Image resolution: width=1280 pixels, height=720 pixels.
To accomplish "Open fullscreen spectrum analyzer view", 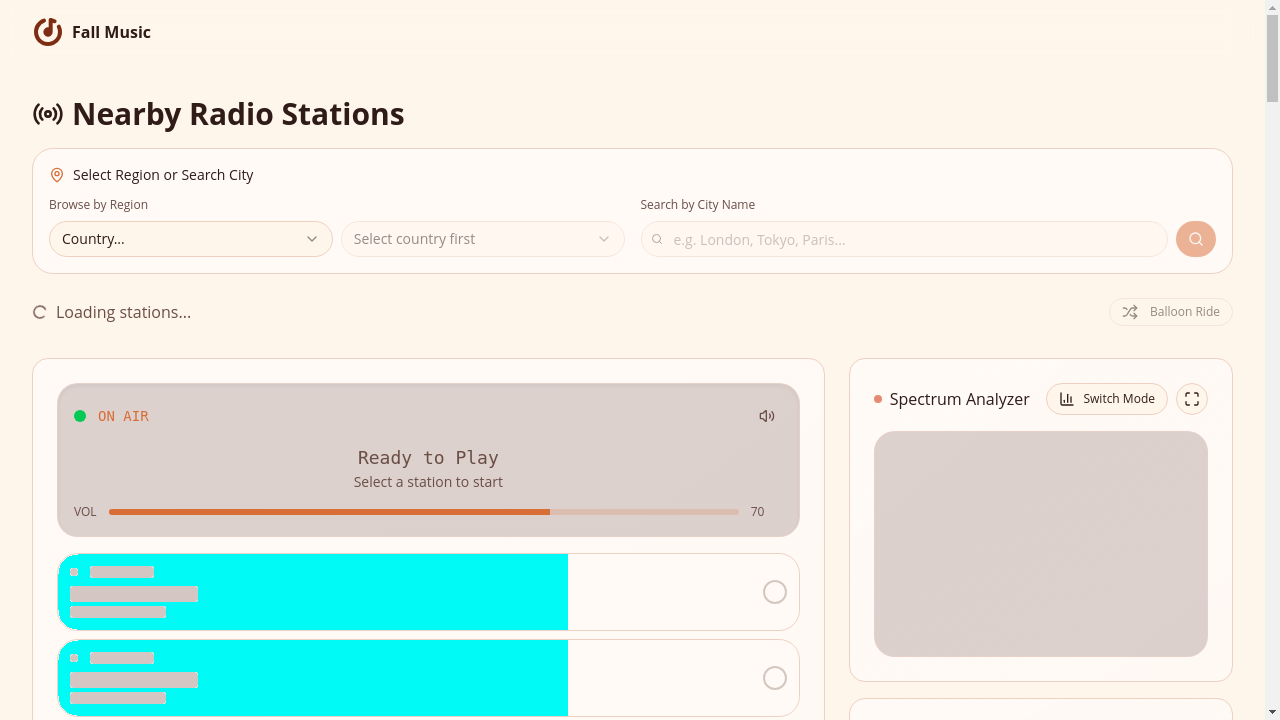I will 1192,399.
